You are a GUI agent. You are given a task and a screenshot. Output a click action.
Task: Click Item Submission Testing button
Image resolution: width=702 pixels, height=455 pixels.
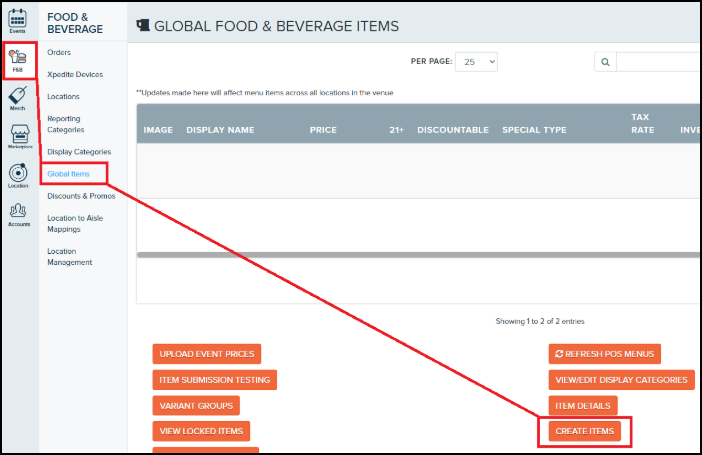click(215, 380)
